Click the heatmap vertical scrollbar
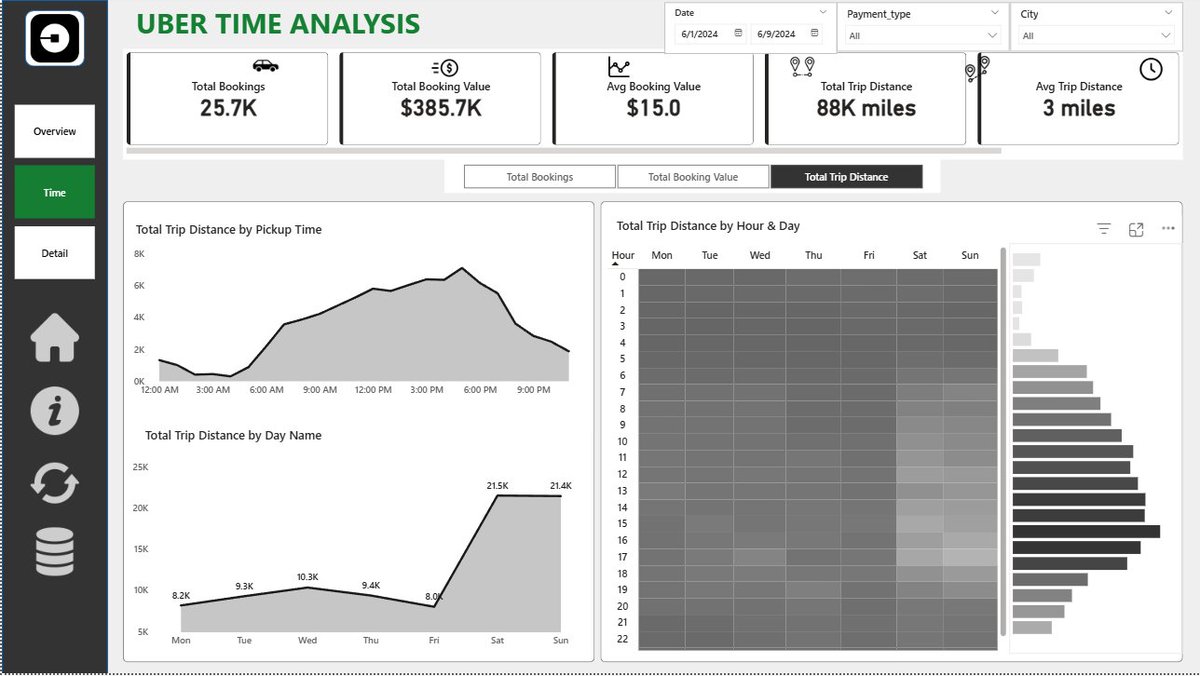 pos(1003,440)
